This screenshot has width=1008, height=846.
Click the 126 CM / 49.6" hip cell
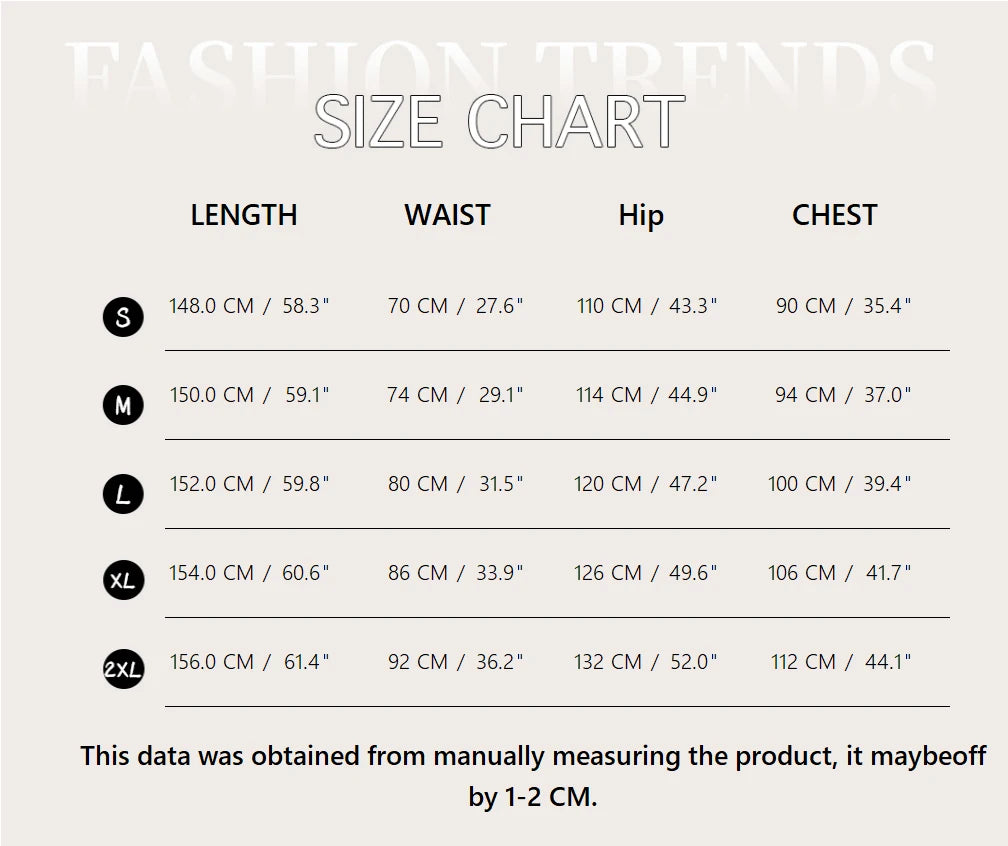coord(646,573)
